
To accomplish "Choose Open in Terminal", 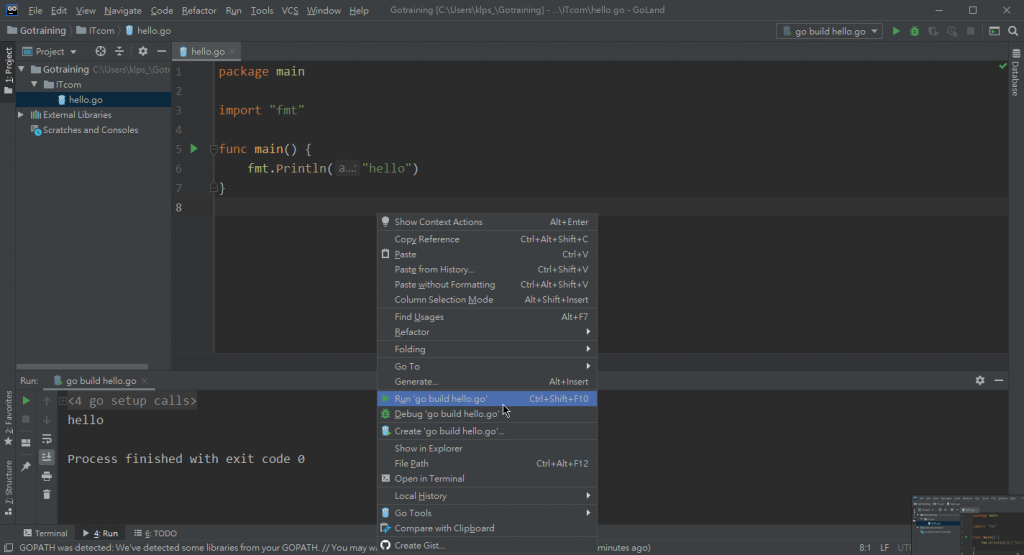I will (x=487, y=478).
